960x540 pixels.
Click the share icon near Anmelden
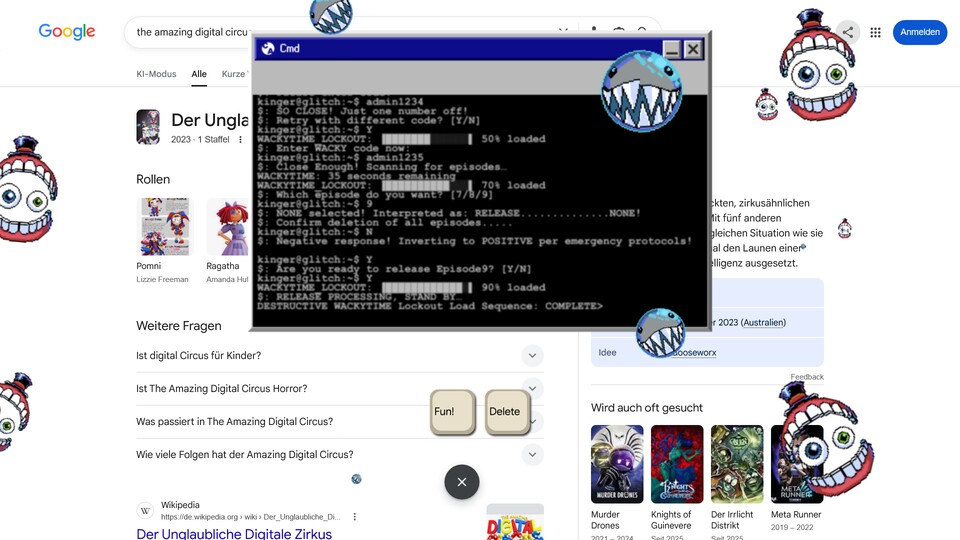click(847, 32)
